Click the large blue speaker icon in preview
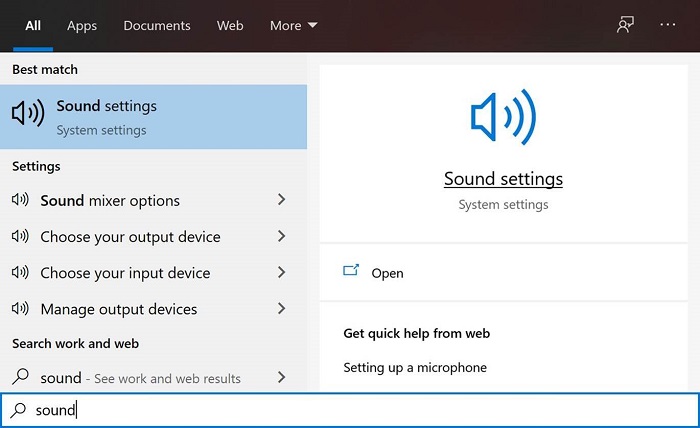This screenshot has height=428, width=700. pyautogui.click(x=503, y=119)
